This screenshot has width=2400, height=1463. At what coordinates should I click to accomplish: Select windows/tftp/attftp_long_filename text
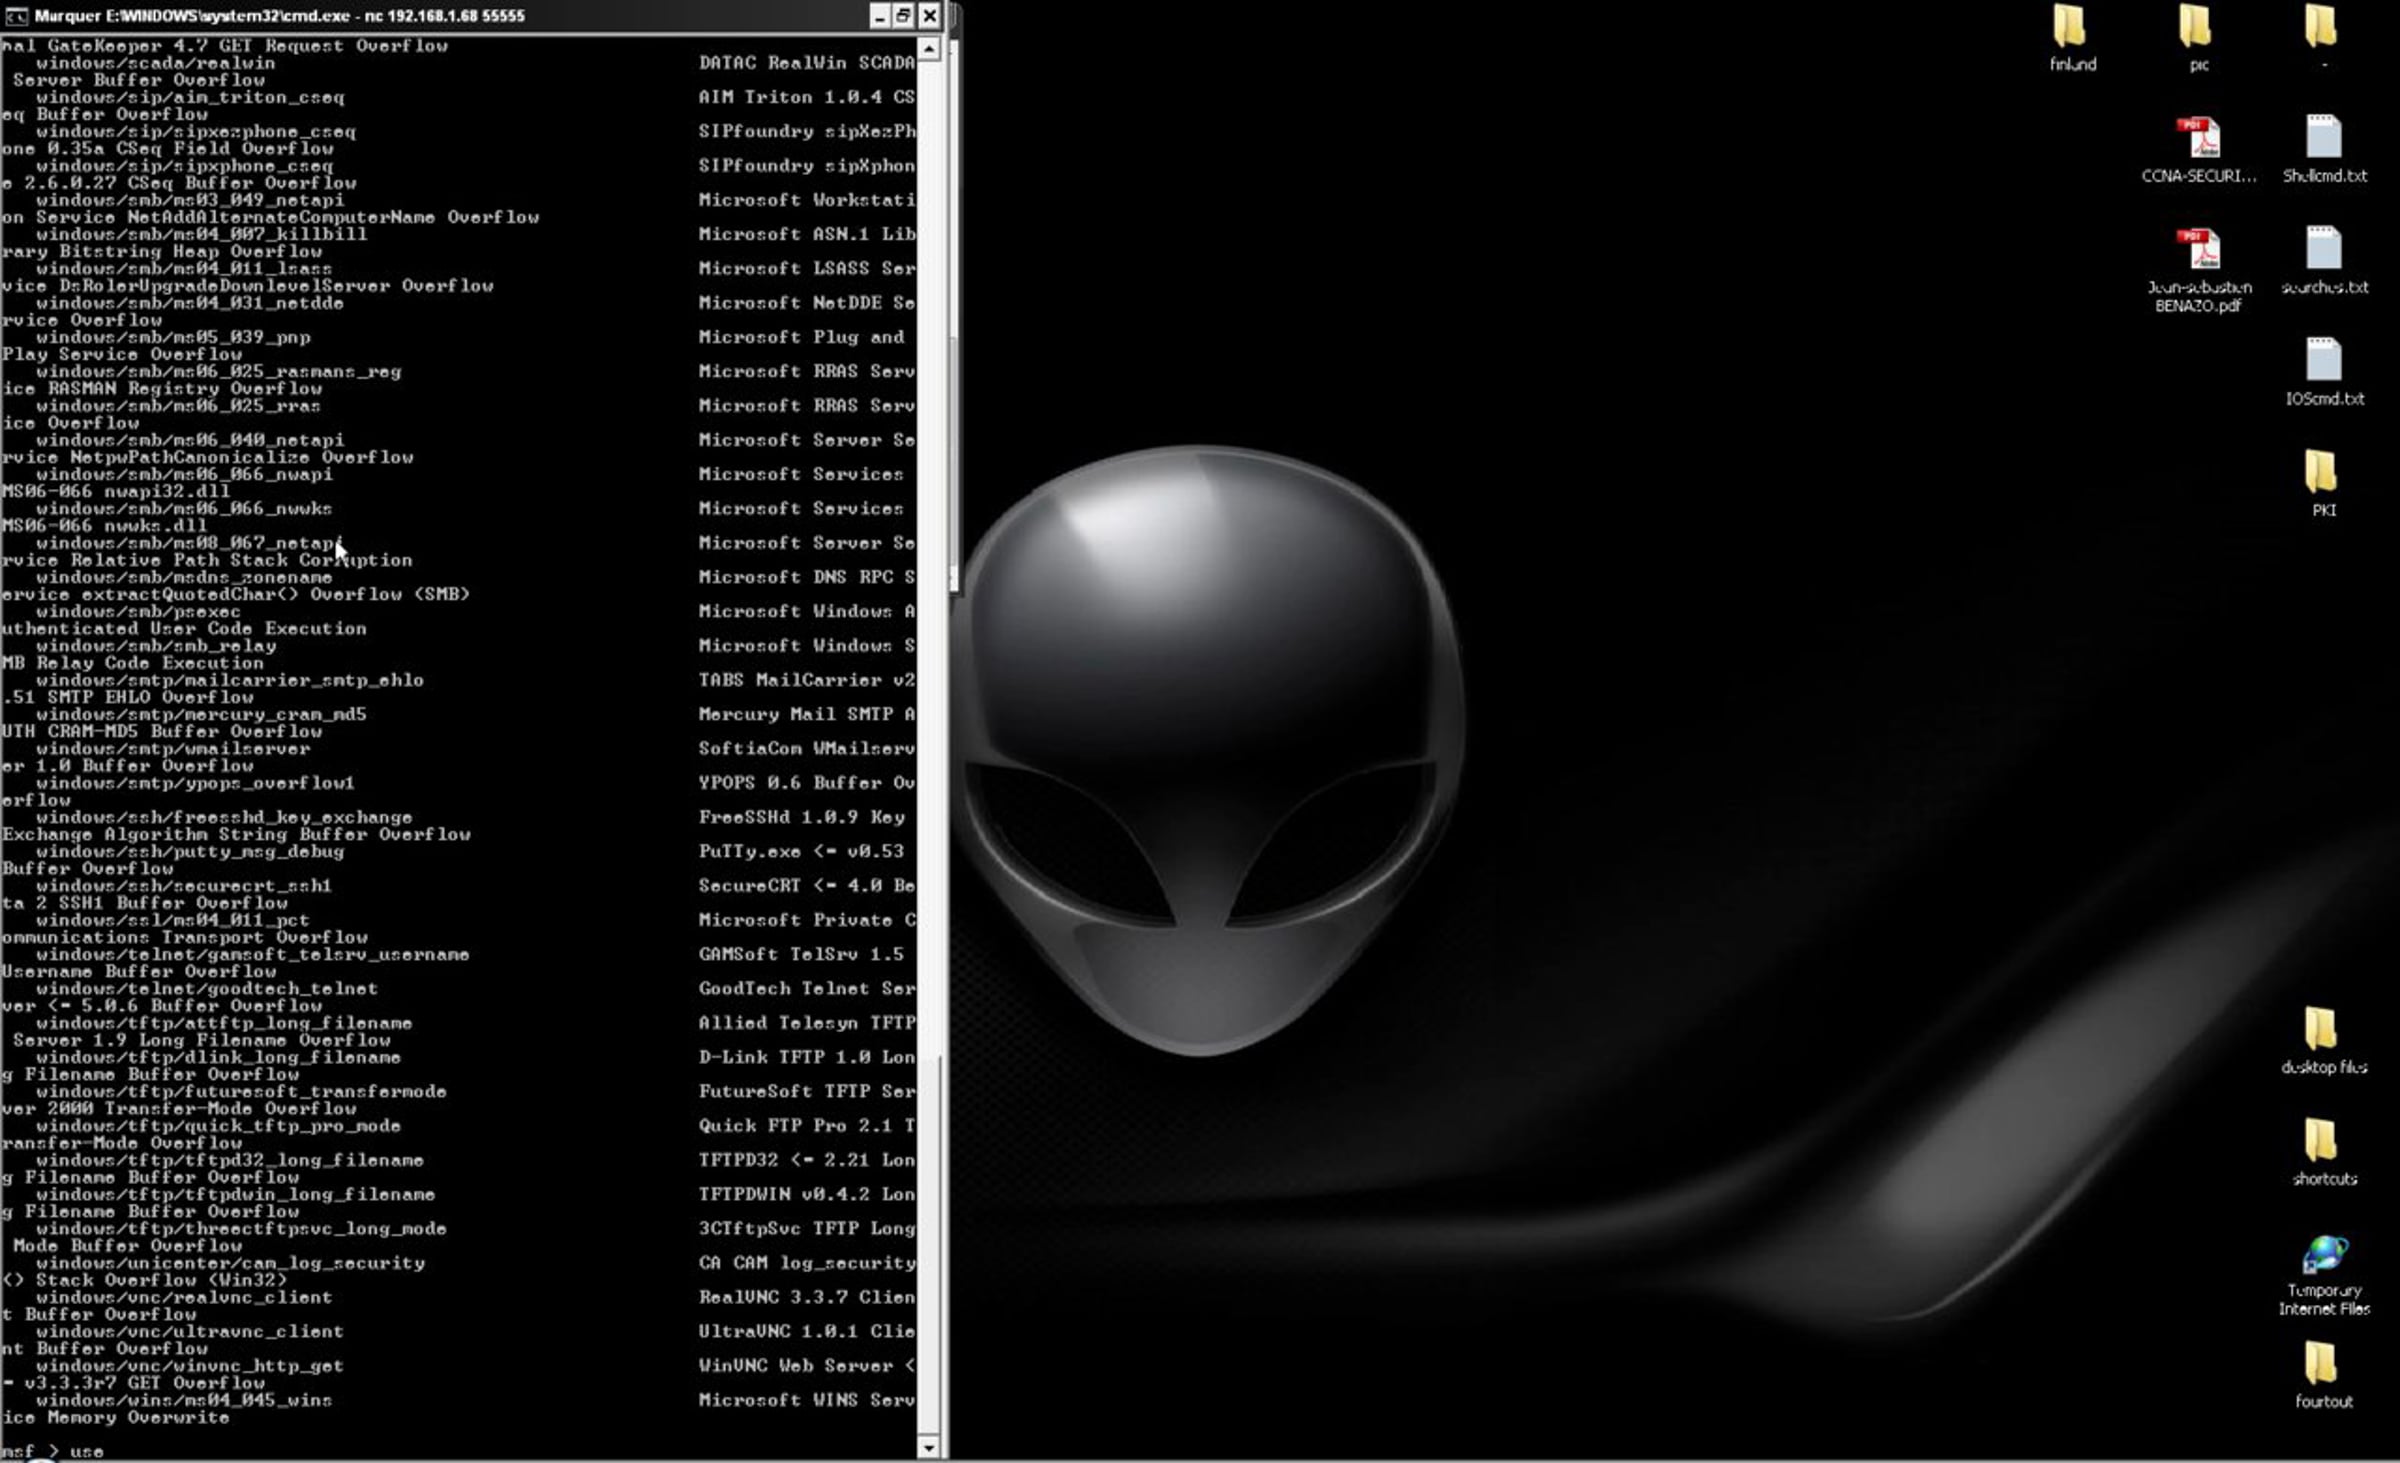point(224,1023)
